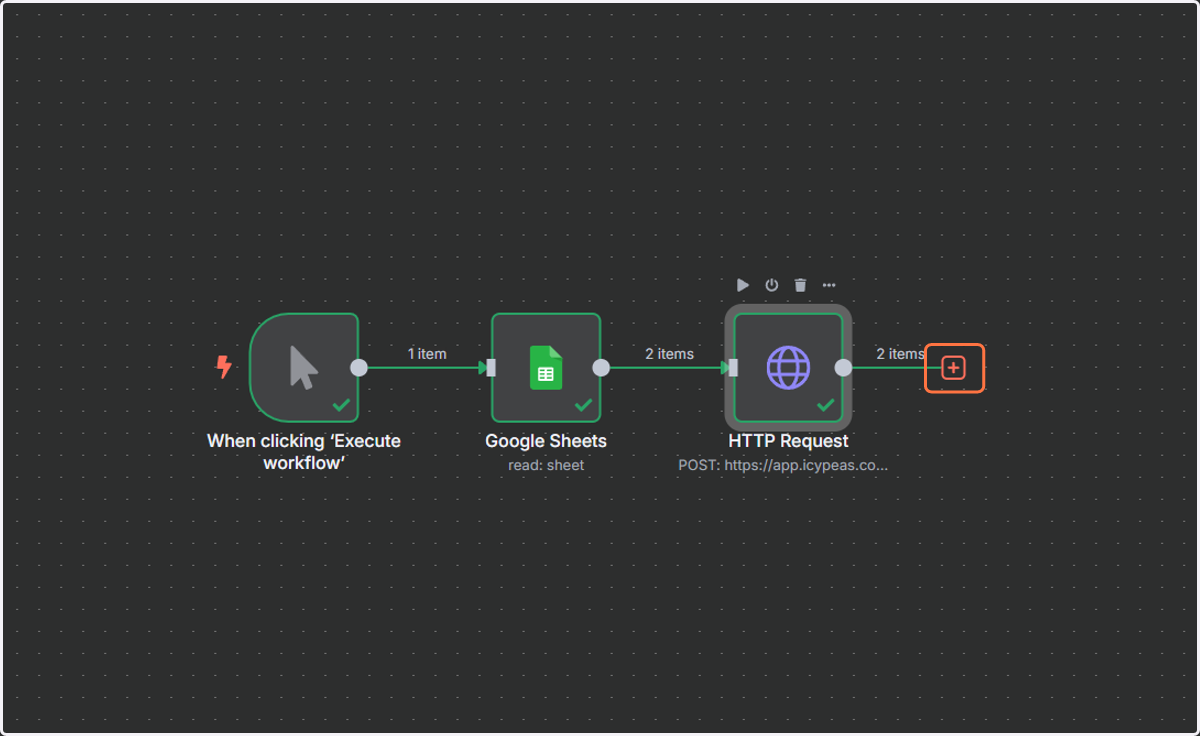
Task: Click the '1 item' connection label
Action: 427,354
